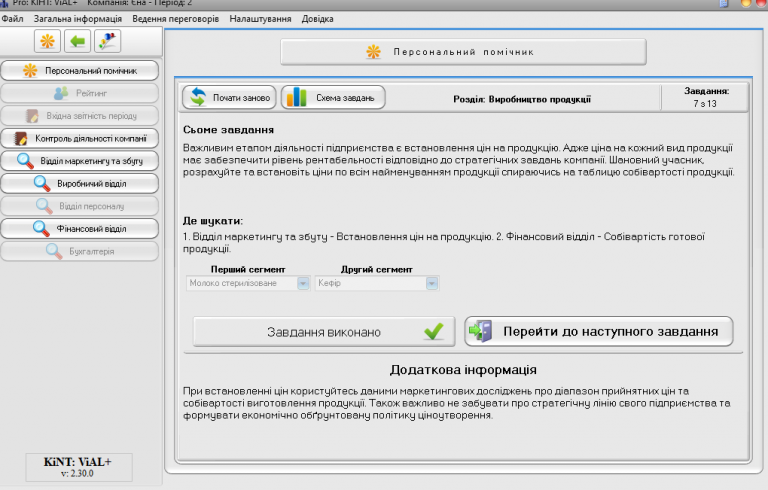Click the Завдання виконано button

pos(324,332)
